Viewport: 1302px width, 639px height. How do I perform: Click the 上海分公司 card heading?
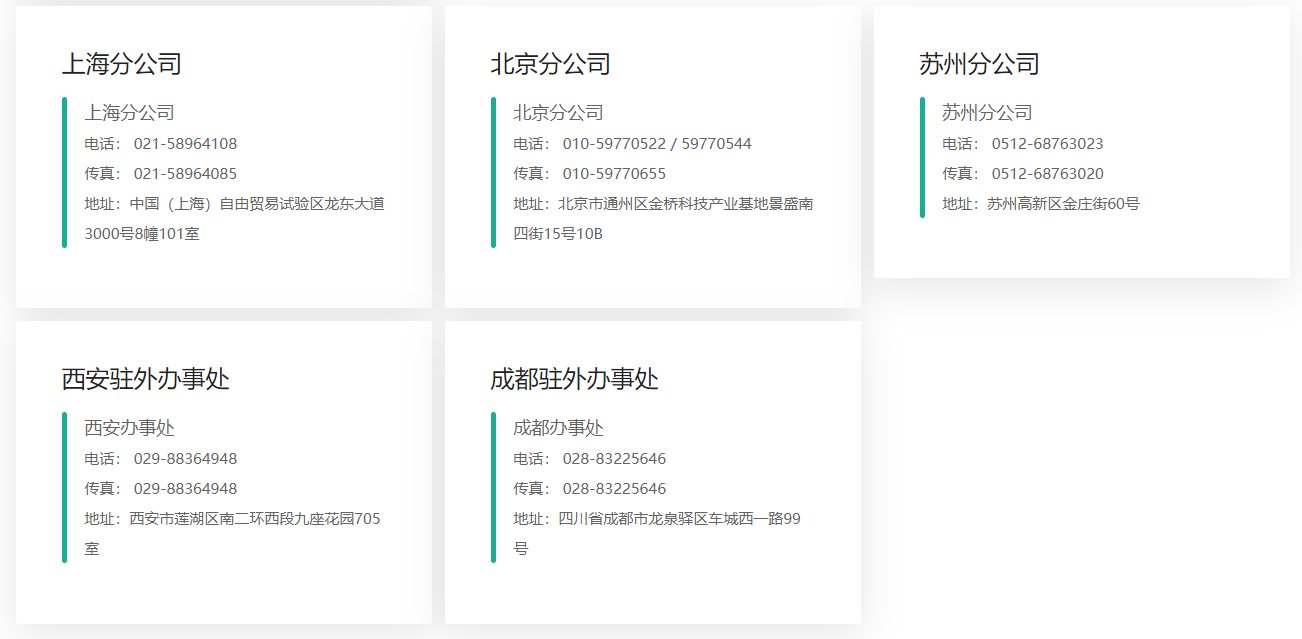tap(121, 64)
